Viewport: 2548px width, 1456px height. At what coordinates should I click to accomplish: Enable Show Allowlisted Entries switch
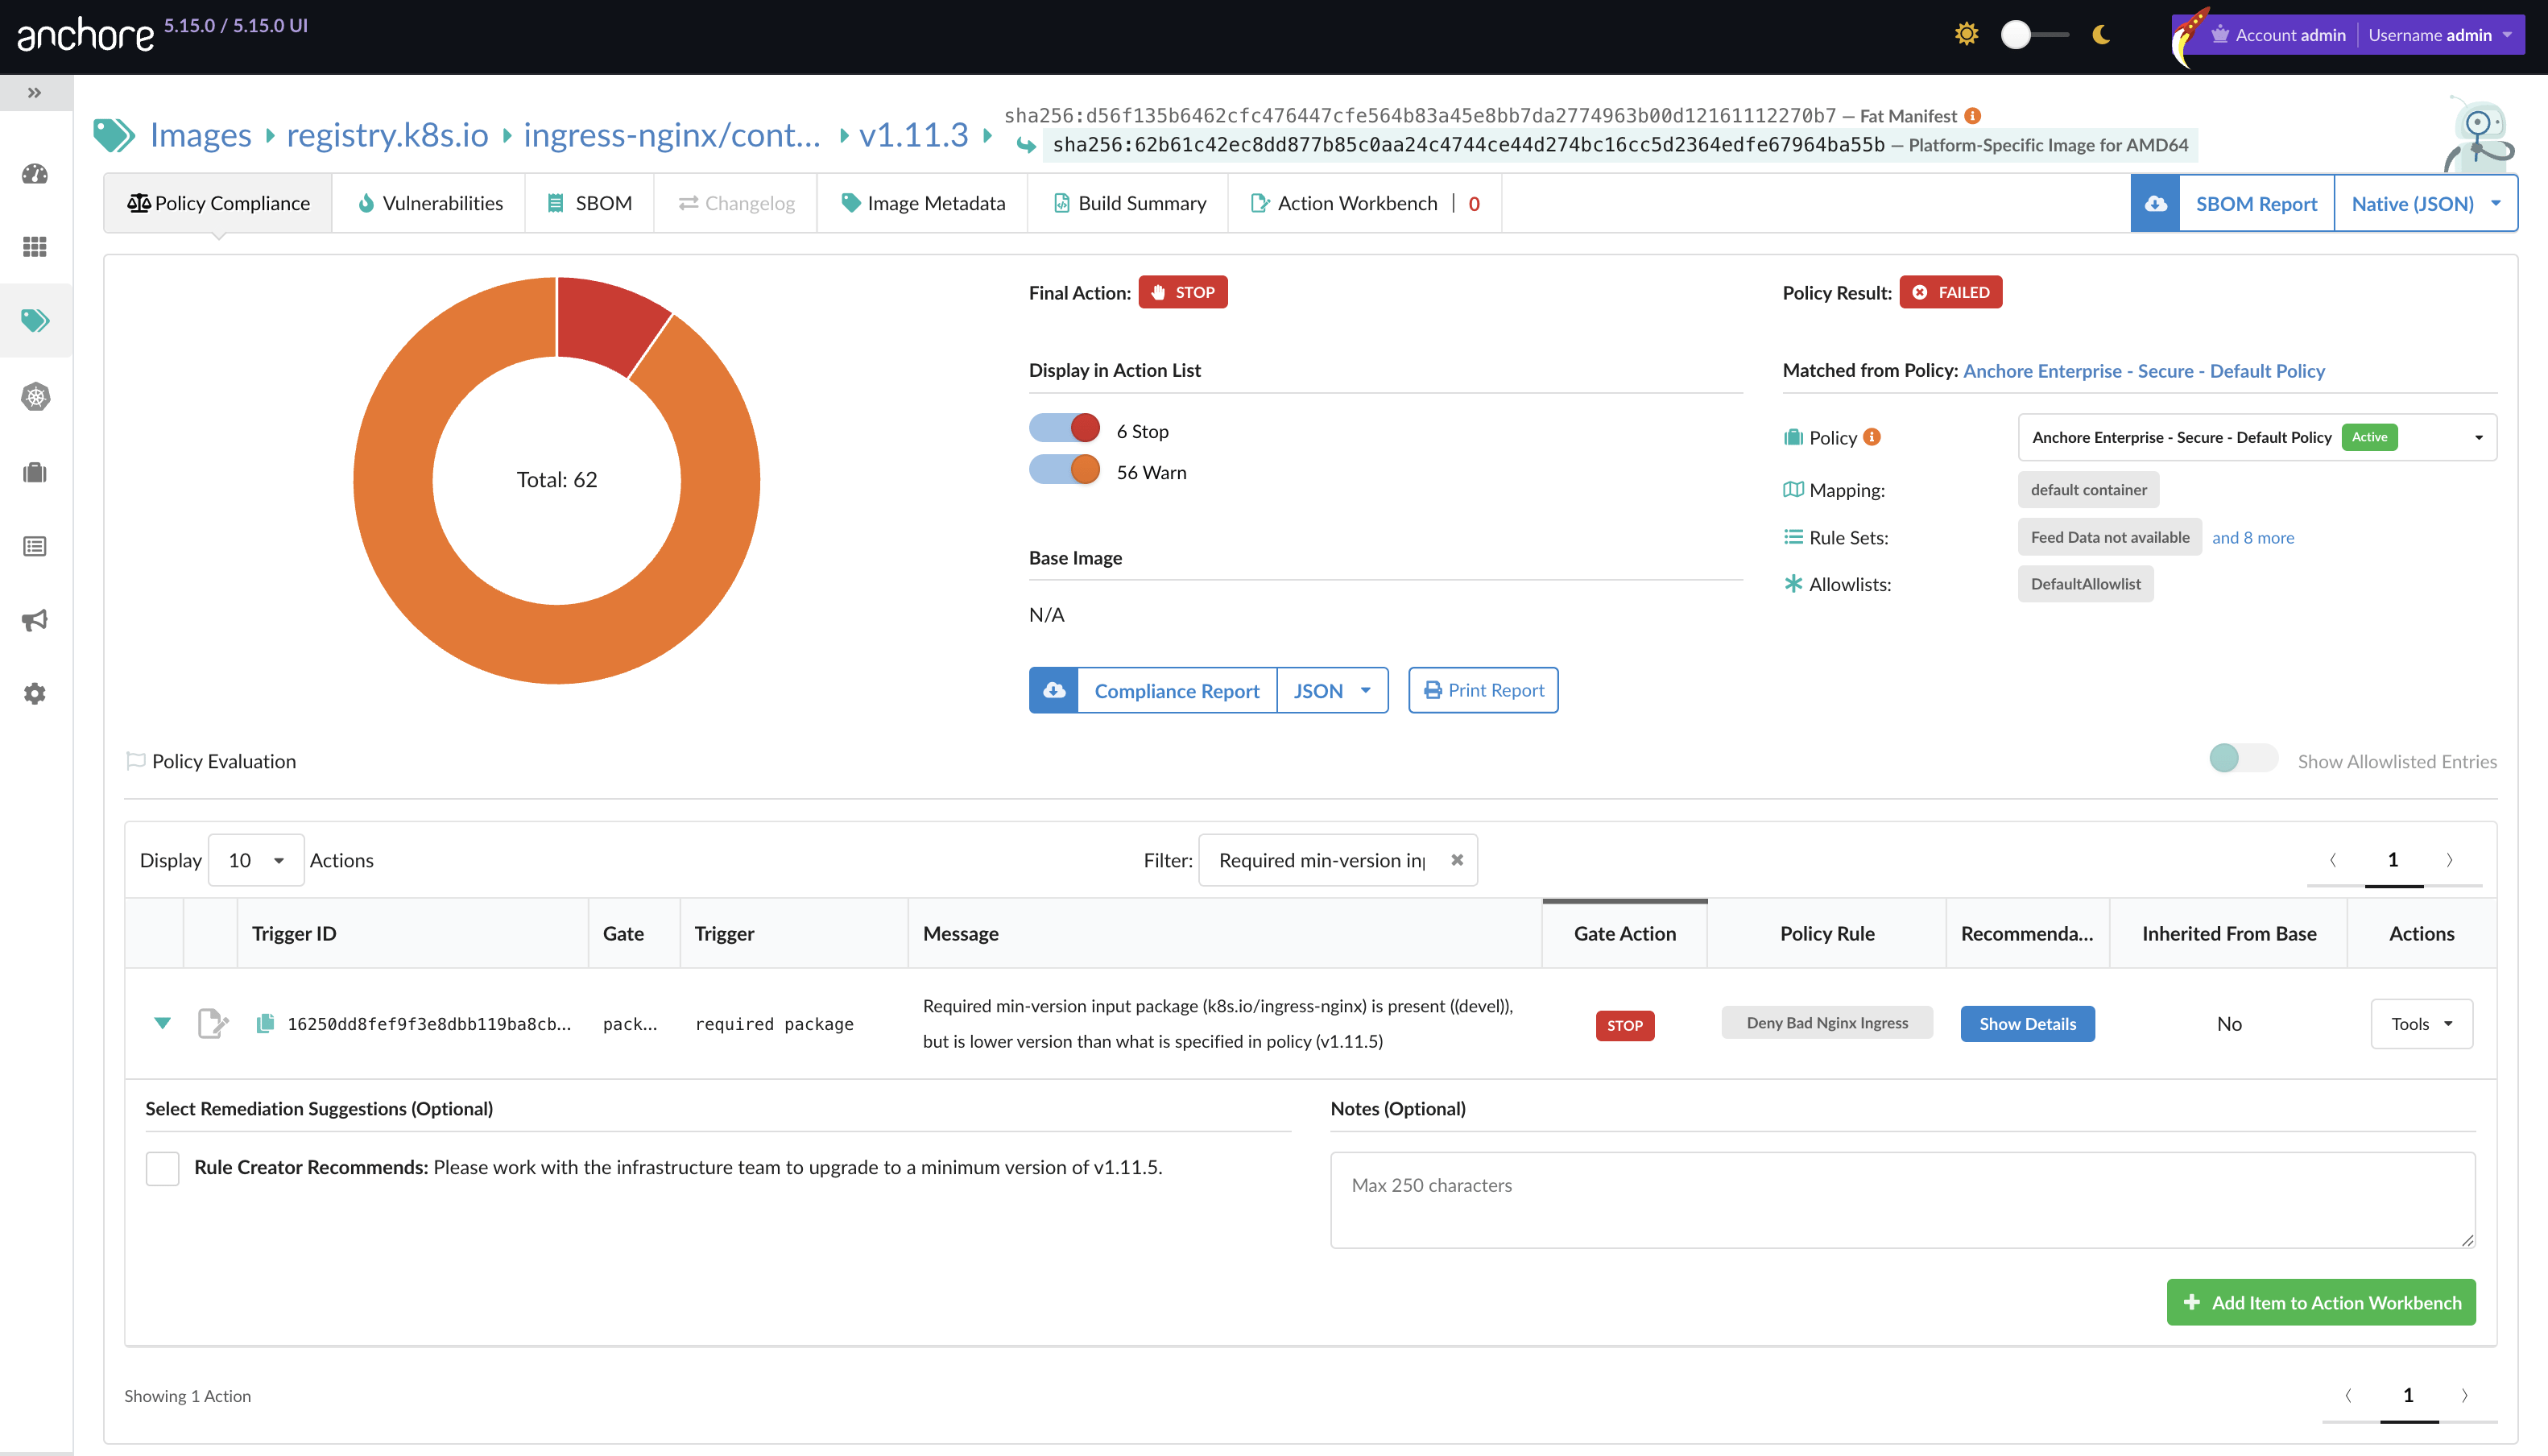tap(2243, 758)
